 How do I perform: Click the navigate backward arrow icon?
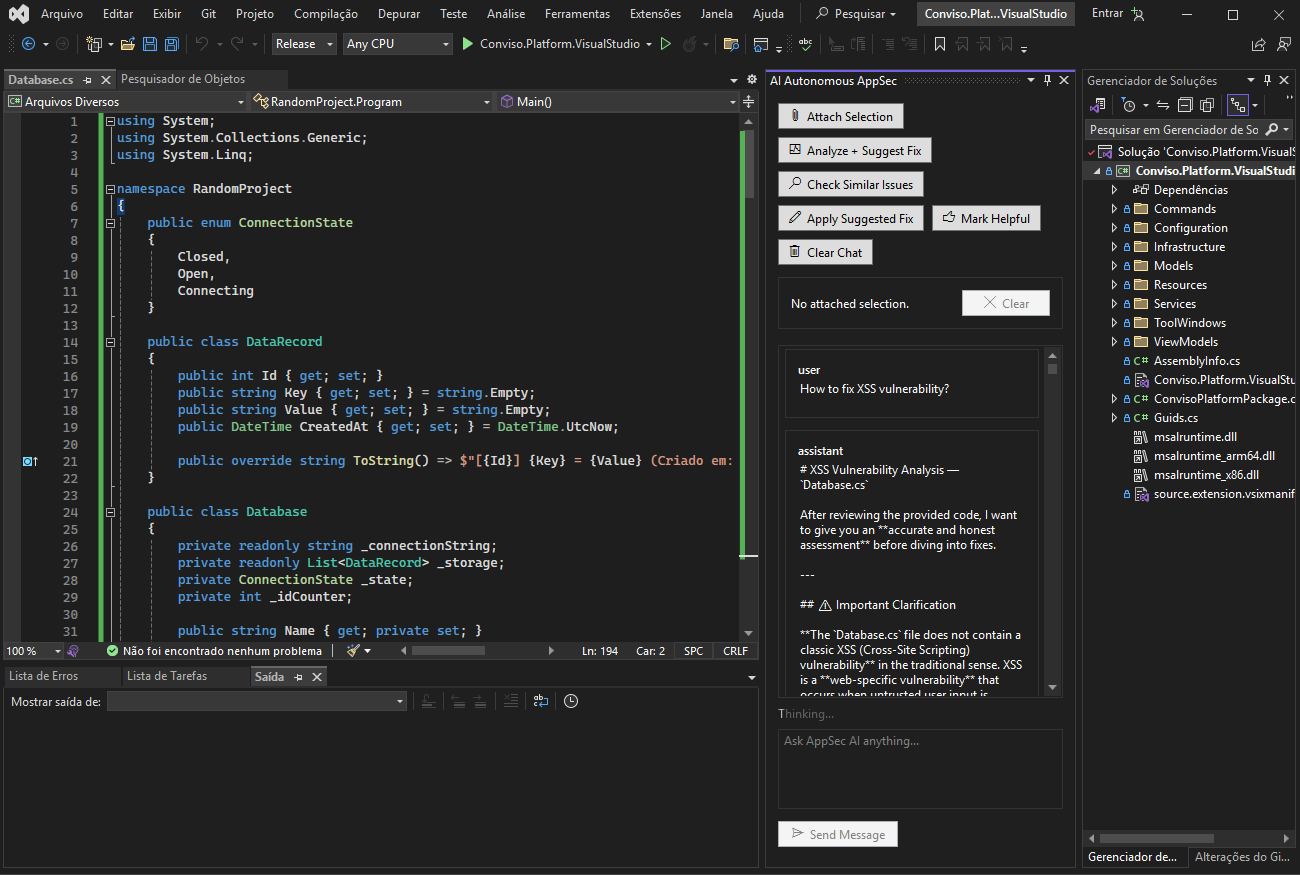28,44
